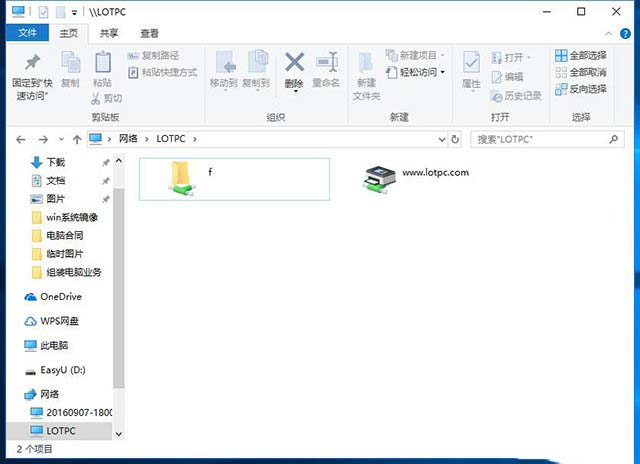The height and width of the screenshot is (464, 640).
Task: Open the File (文件) tab
Action: tap(27, 33)
